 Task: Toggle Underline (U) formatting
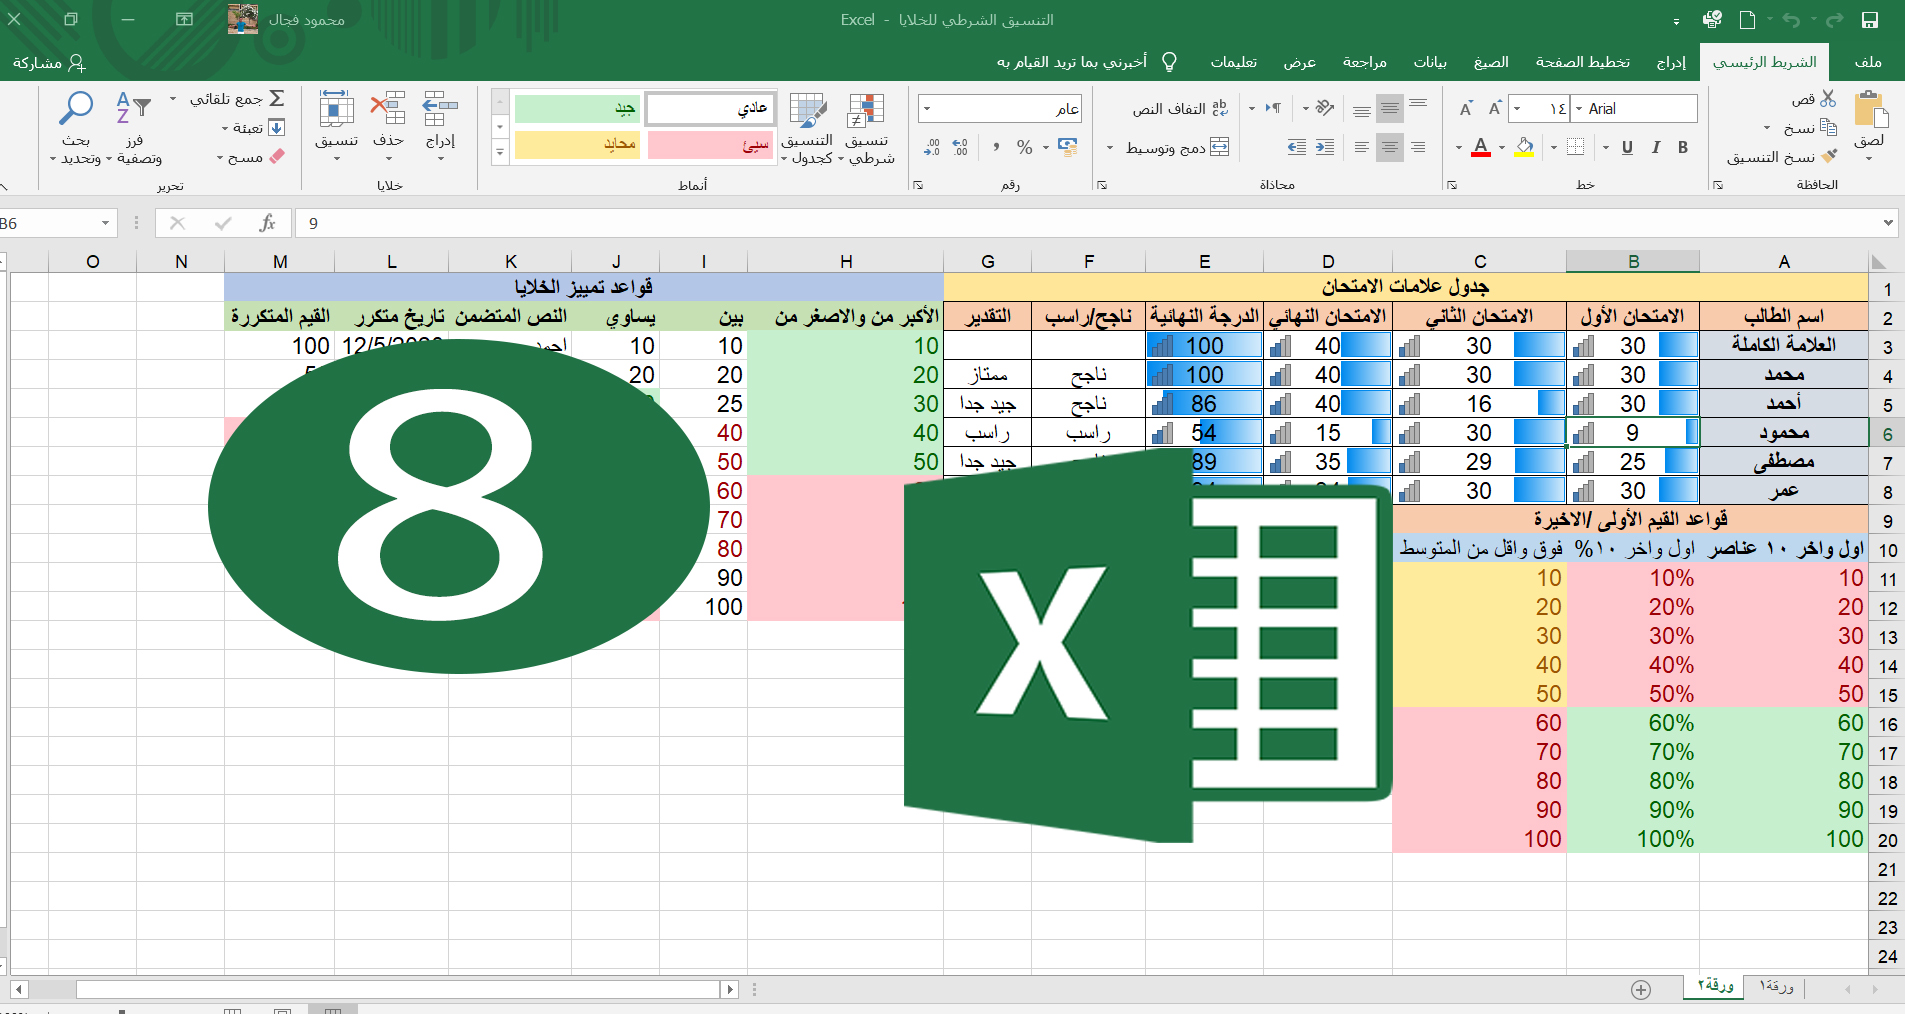click(1627, 147)
